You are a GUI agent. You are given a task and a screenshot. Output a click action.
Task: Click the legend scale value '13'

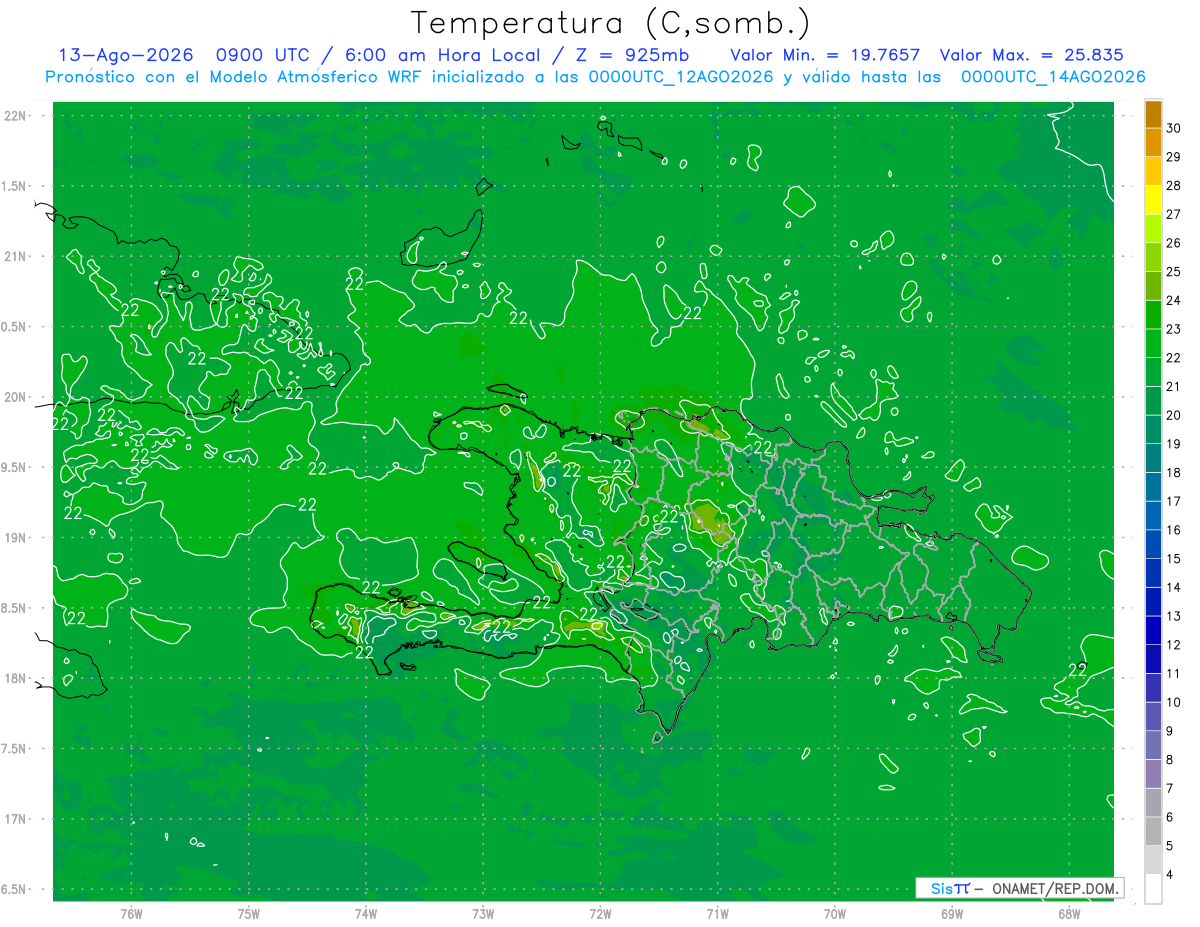click(x=1174, y=616)
